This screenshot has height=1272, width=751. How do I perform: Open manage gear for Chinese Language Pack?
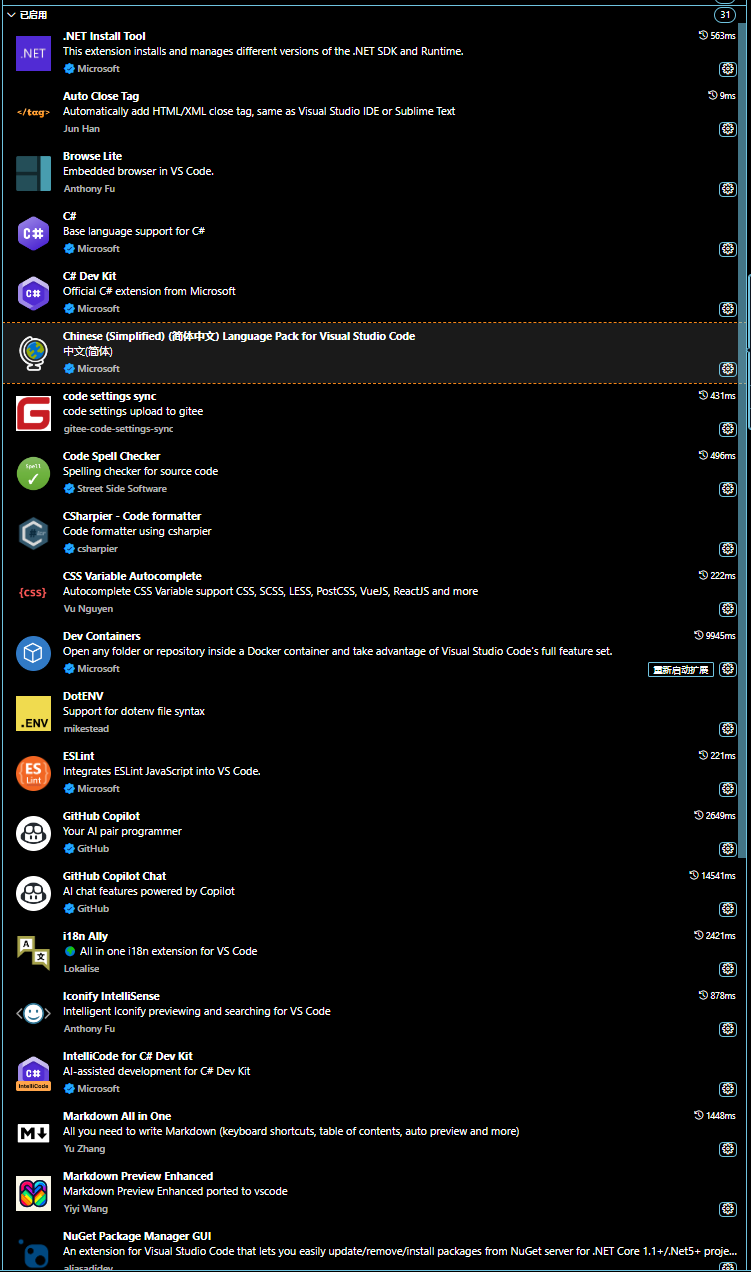tap(727, 369)
